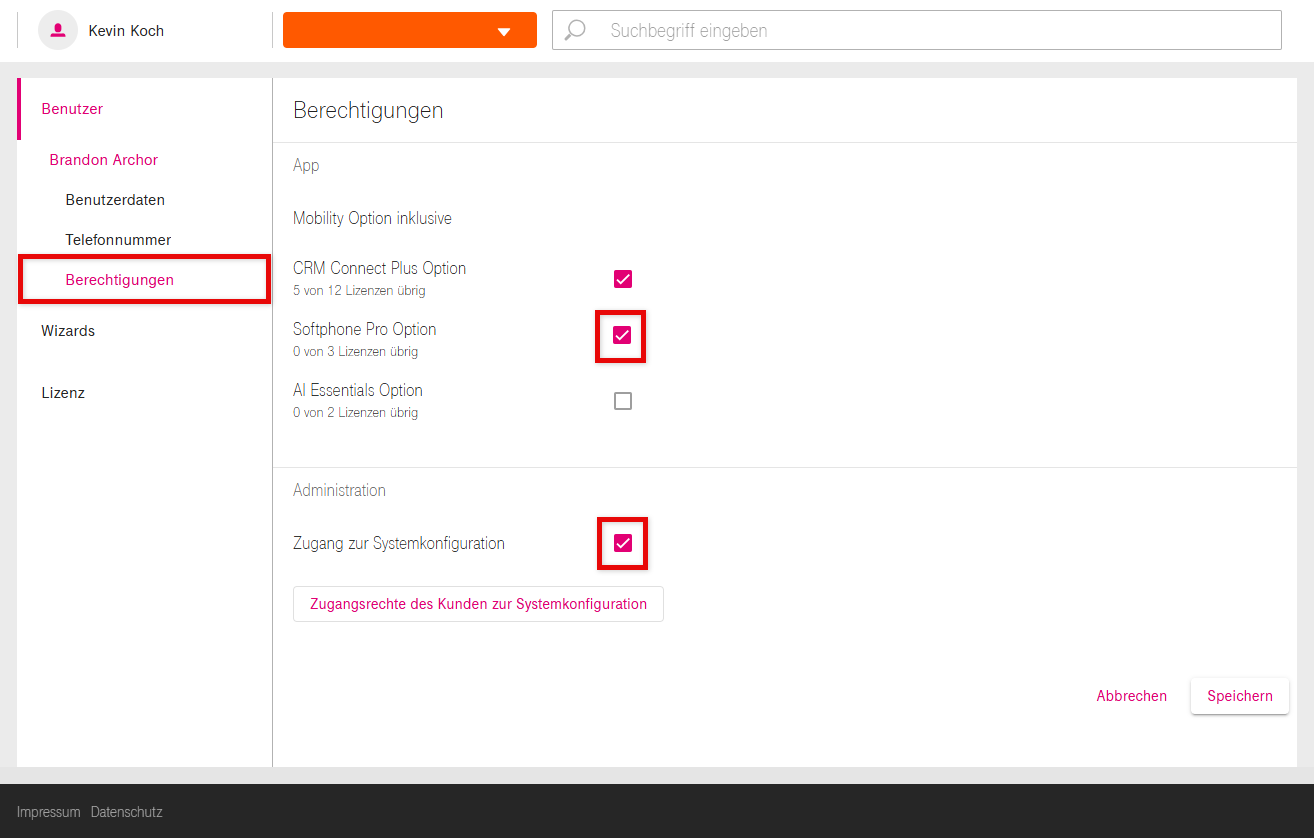Open the Lizenz section

click(x=63, y=393)
